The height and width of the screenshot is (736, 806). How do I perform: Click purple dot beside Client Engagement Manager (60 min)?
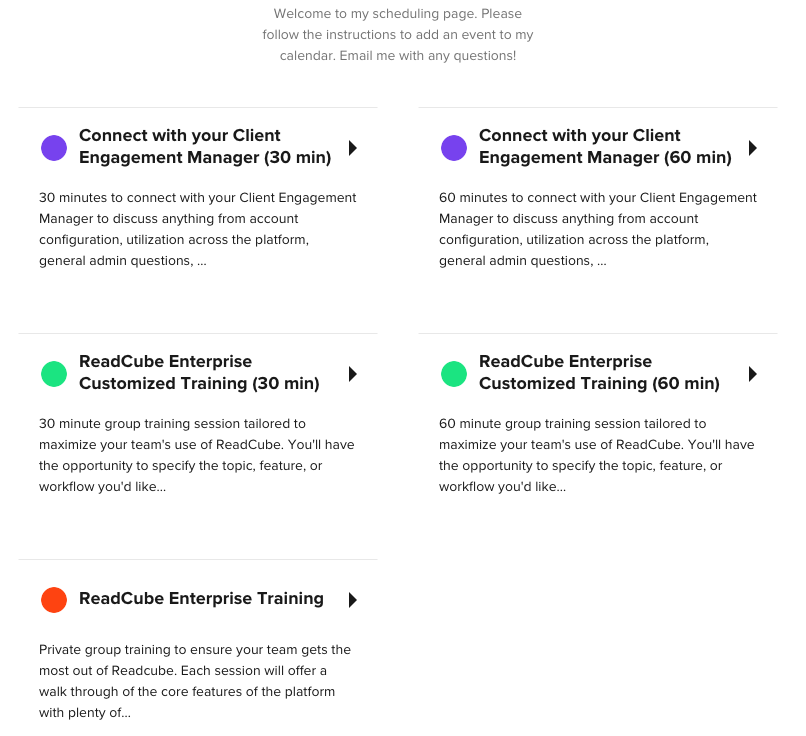454,148
